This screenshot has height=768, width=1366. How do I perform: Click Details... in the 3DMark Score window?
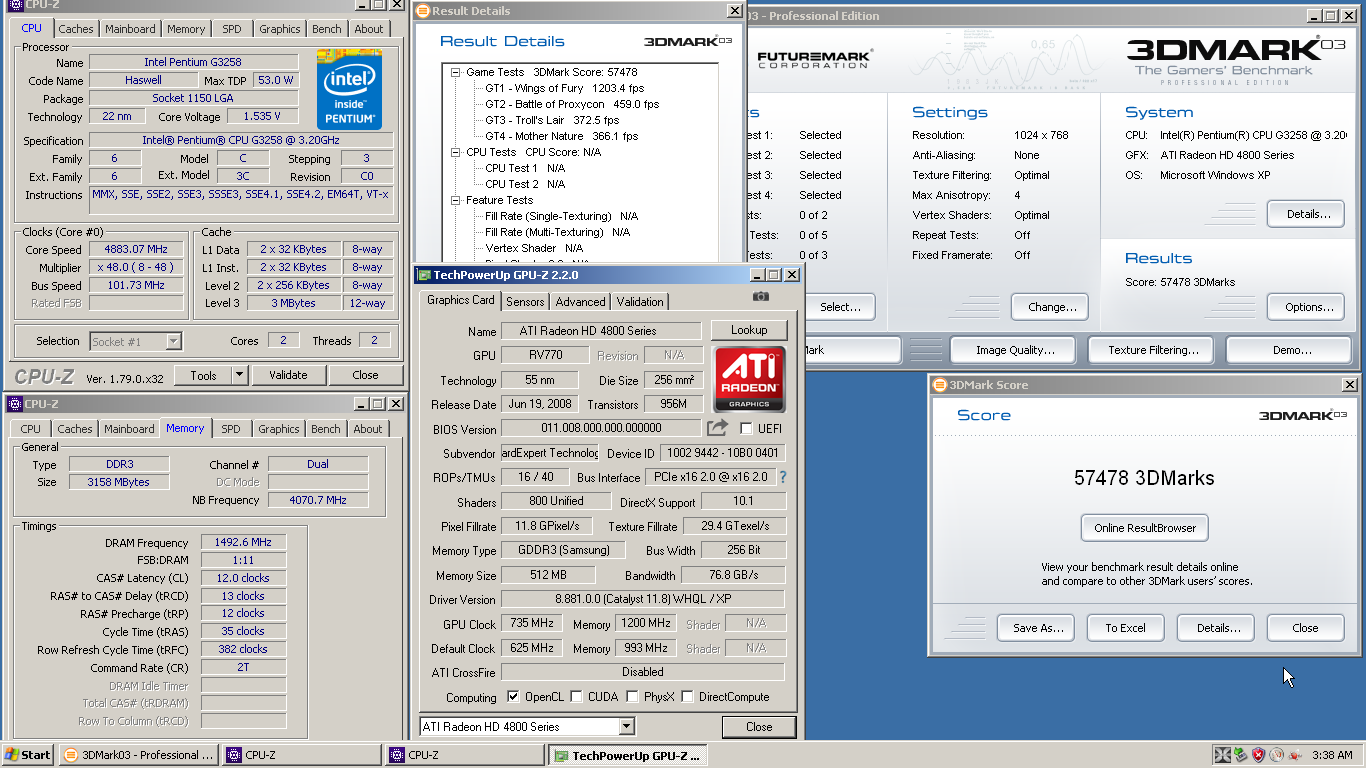click(1216, 628)
